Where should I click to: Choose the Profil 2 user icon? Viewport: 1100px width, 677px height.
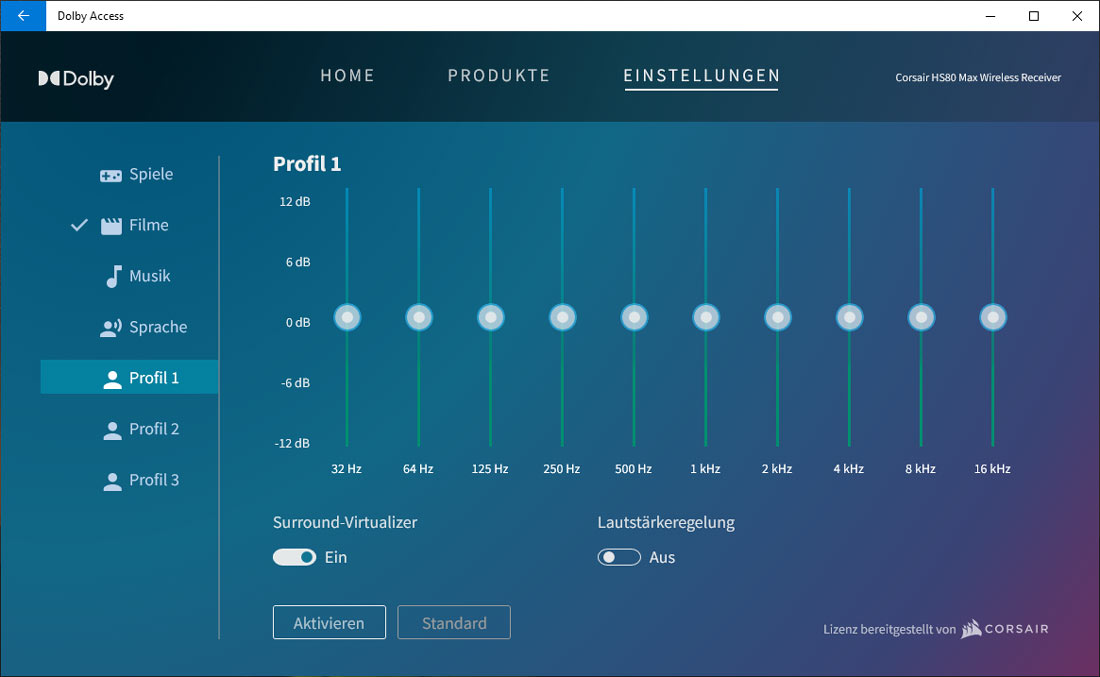(x=113, y=430)
